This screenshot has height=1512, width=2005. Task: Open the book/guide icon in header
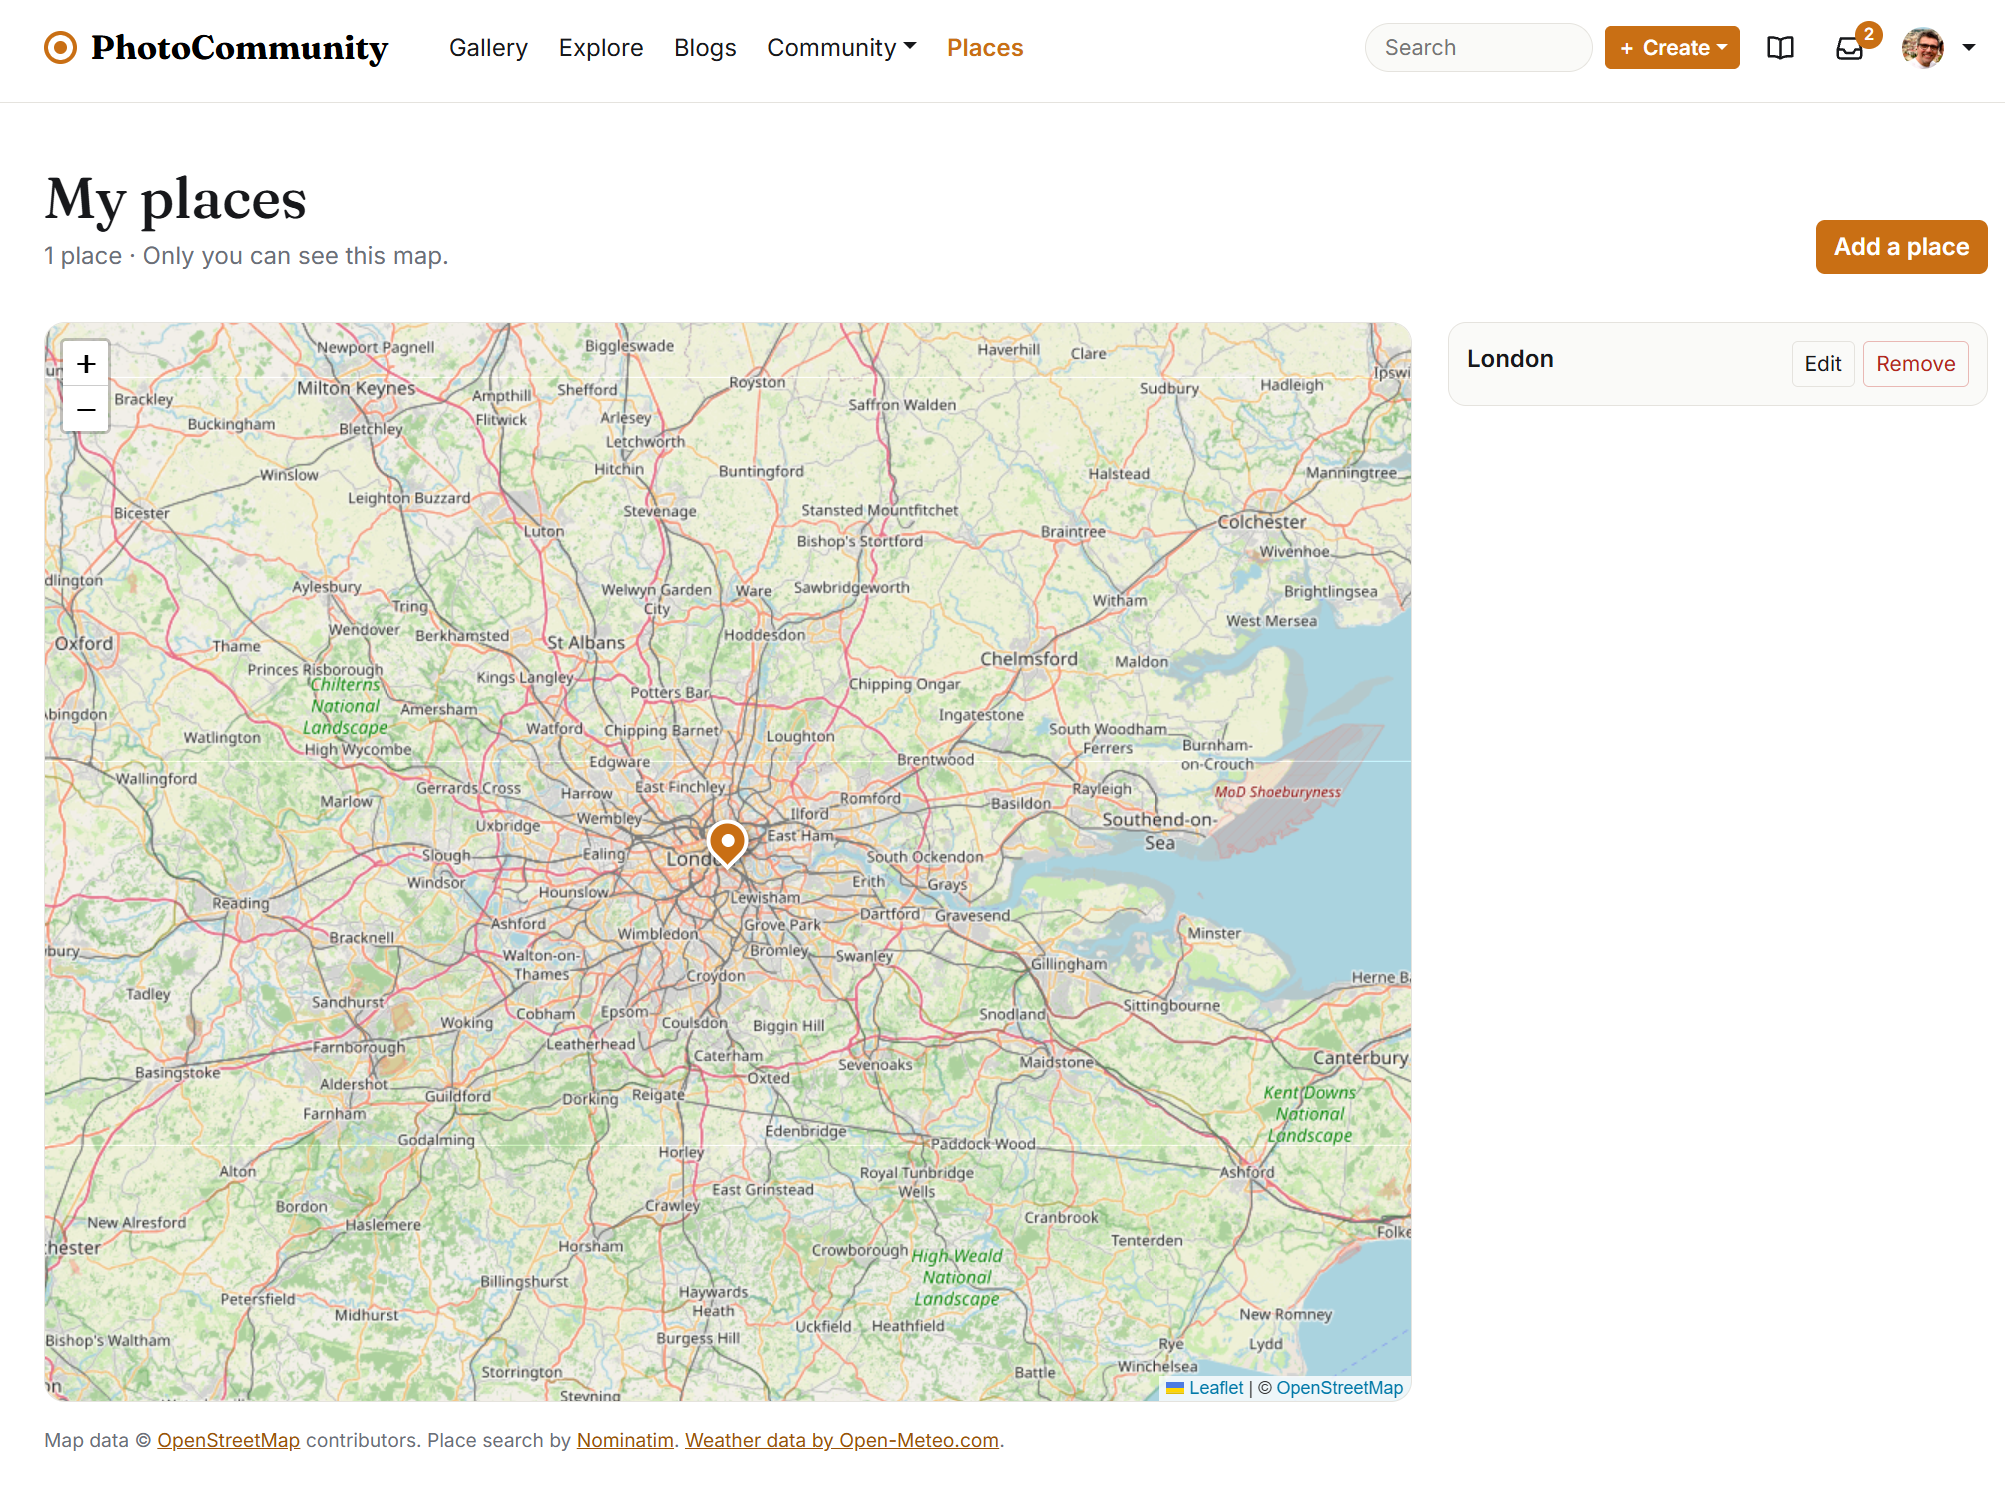click(1780, 48)
